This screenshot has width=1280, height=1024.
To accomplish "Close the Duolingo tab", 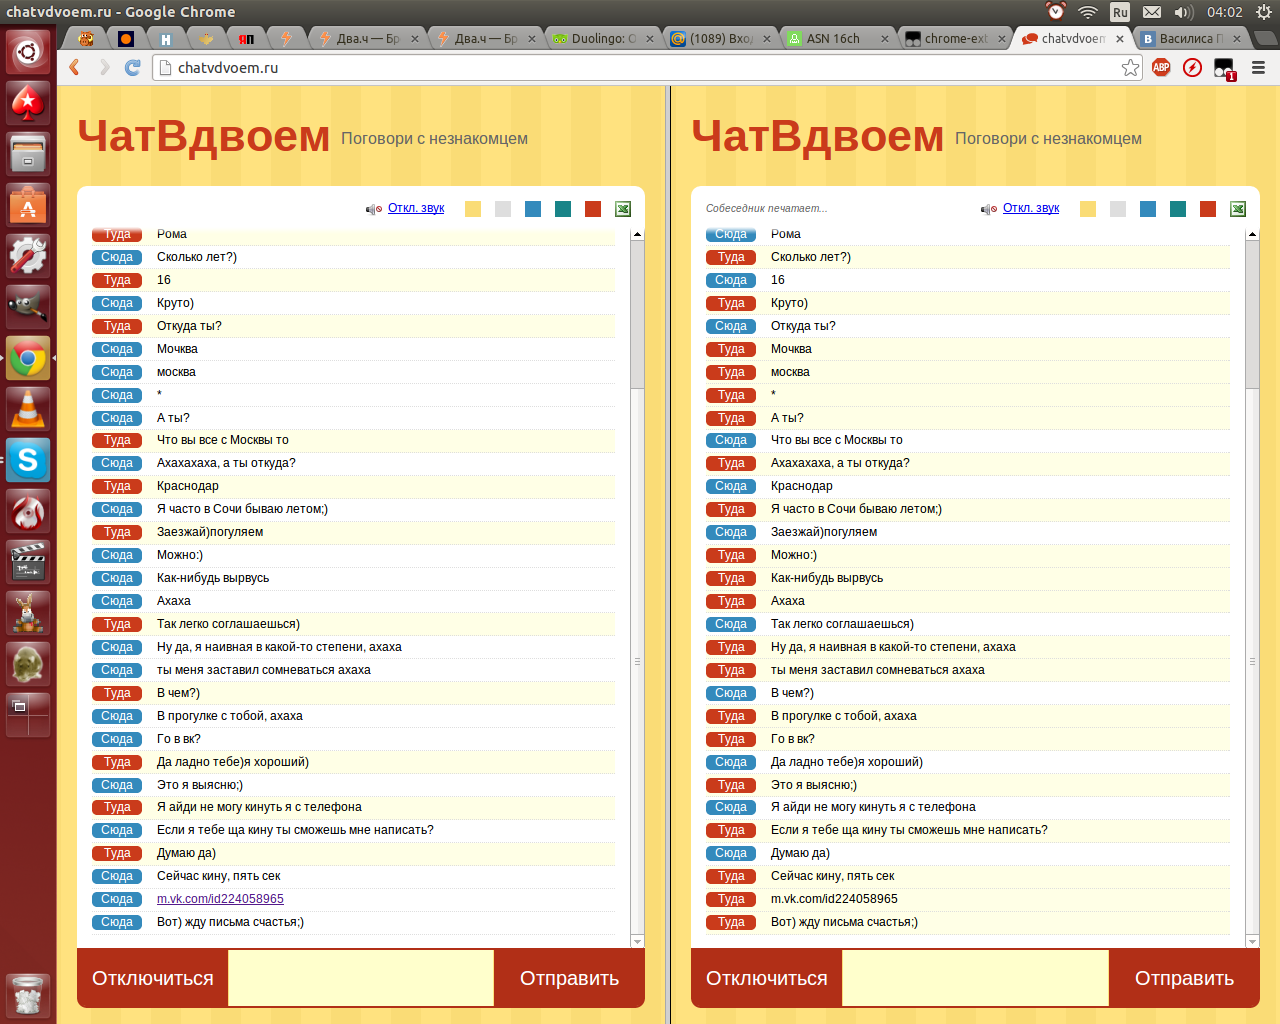I will 650,39.
